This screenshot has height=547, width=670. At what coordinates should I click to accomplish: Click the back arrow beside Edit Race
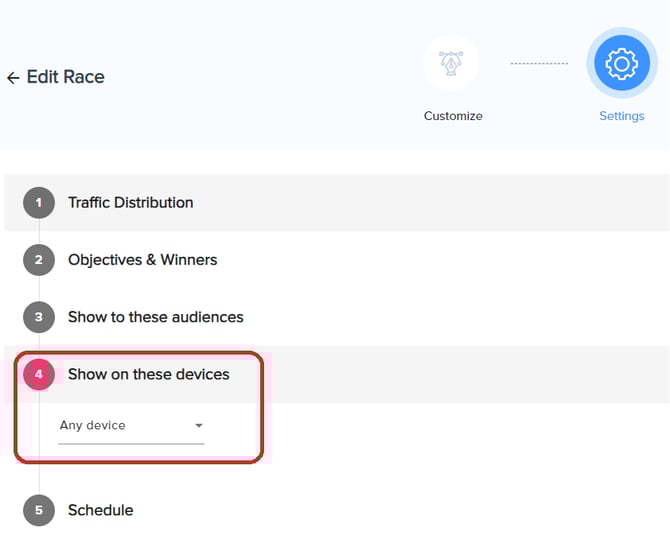[13, 77]
